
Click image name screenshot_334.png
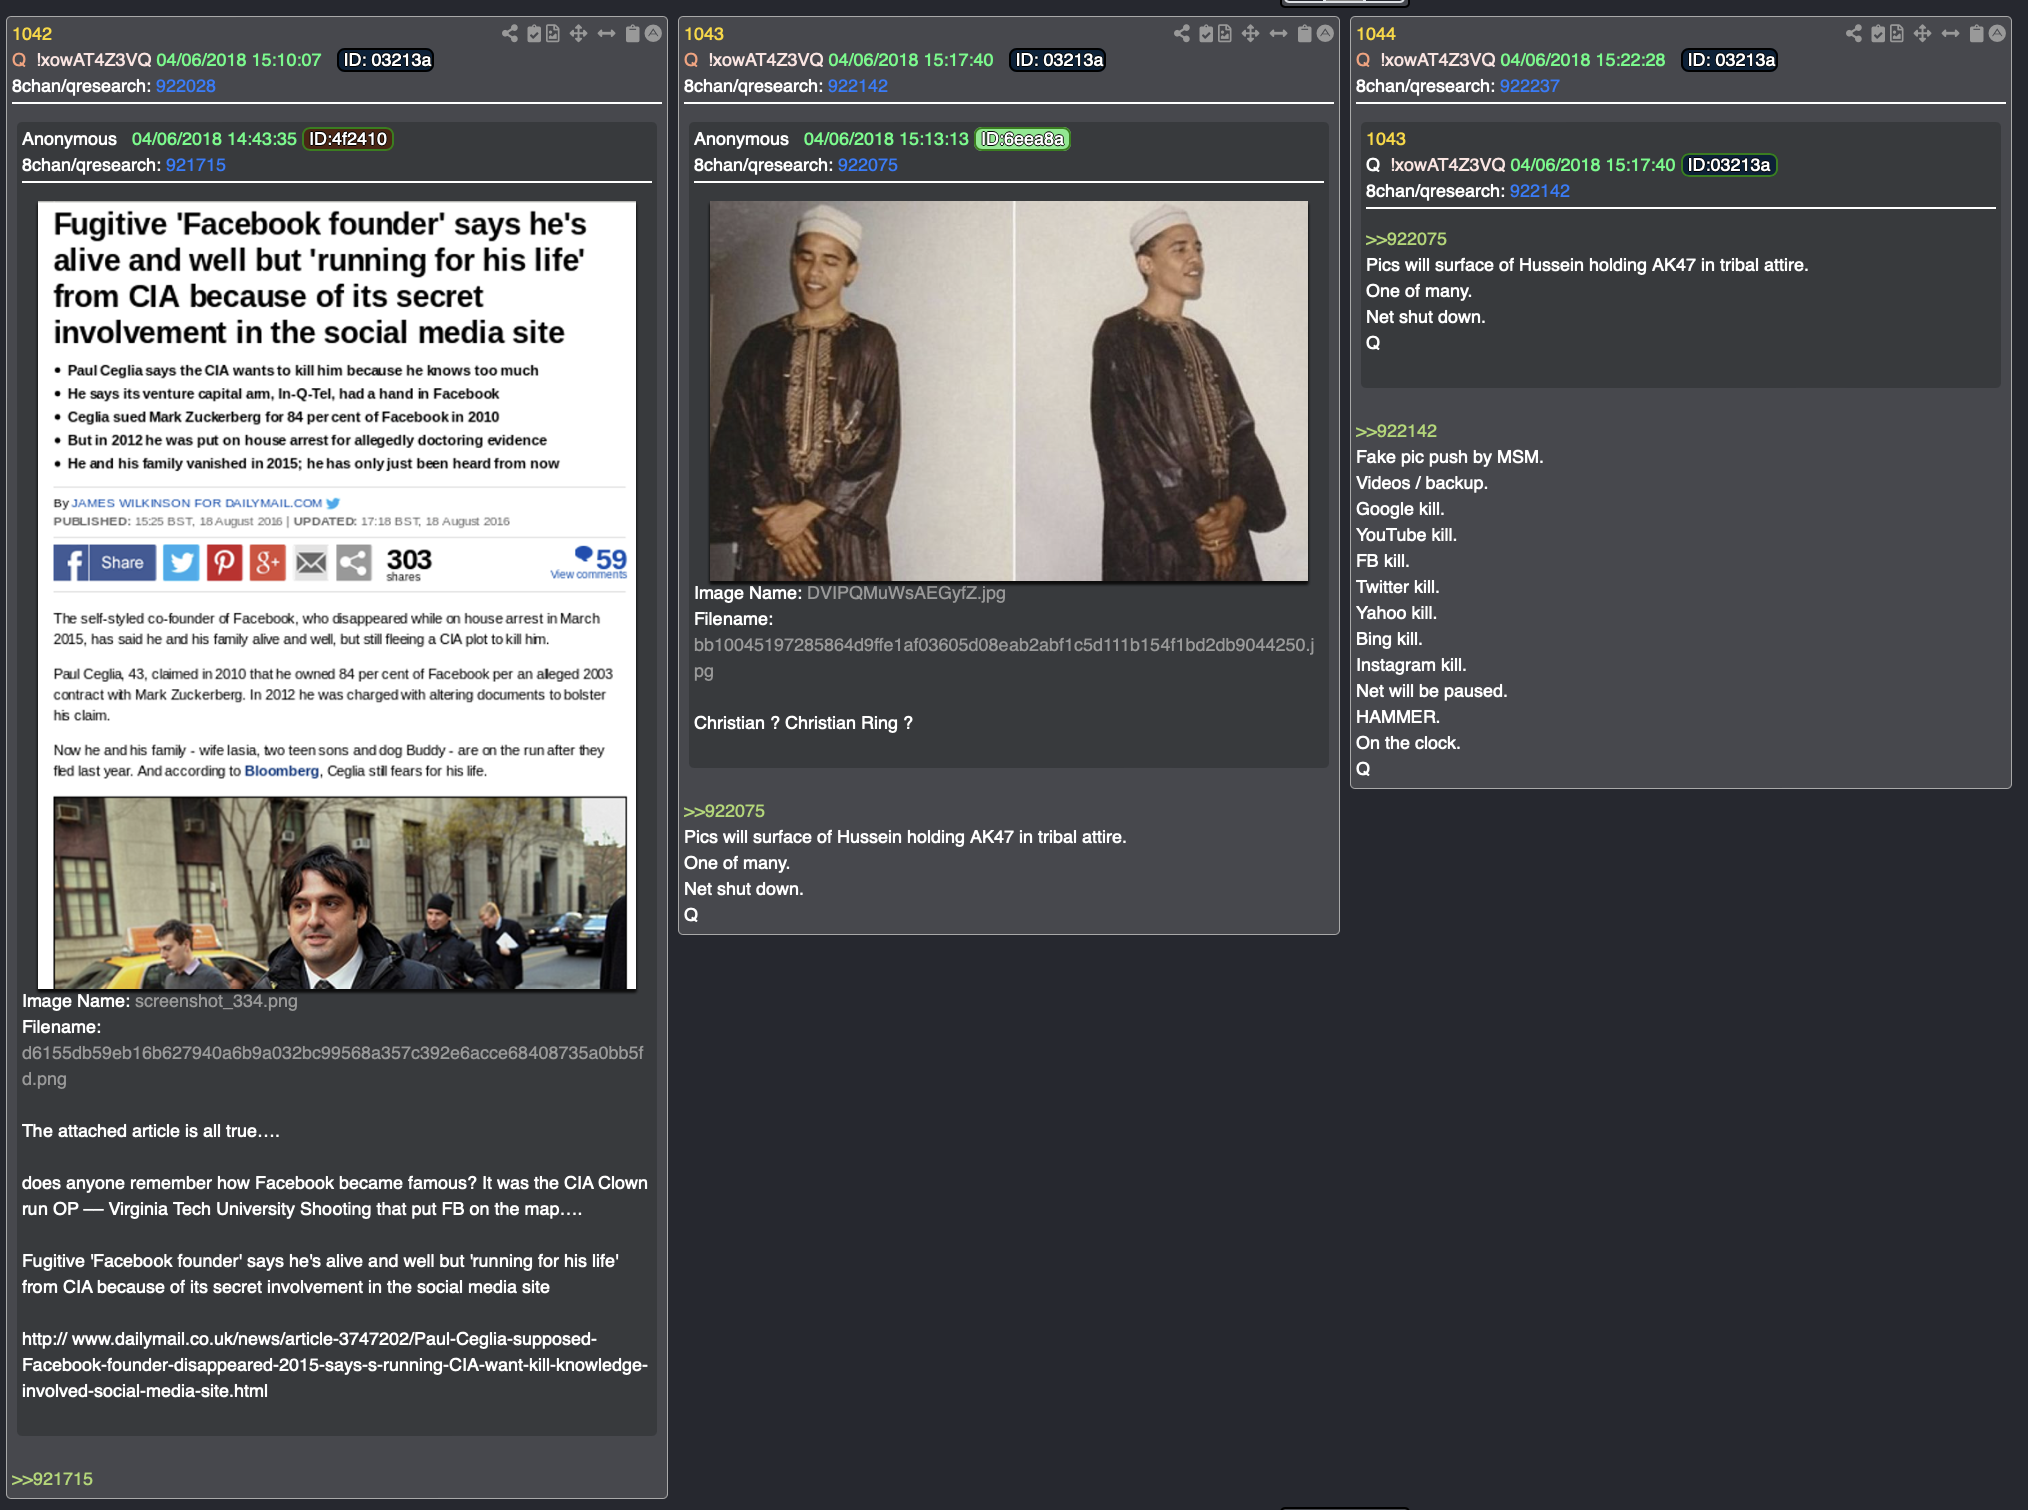pyautogui.click(x=216, y=1001)
